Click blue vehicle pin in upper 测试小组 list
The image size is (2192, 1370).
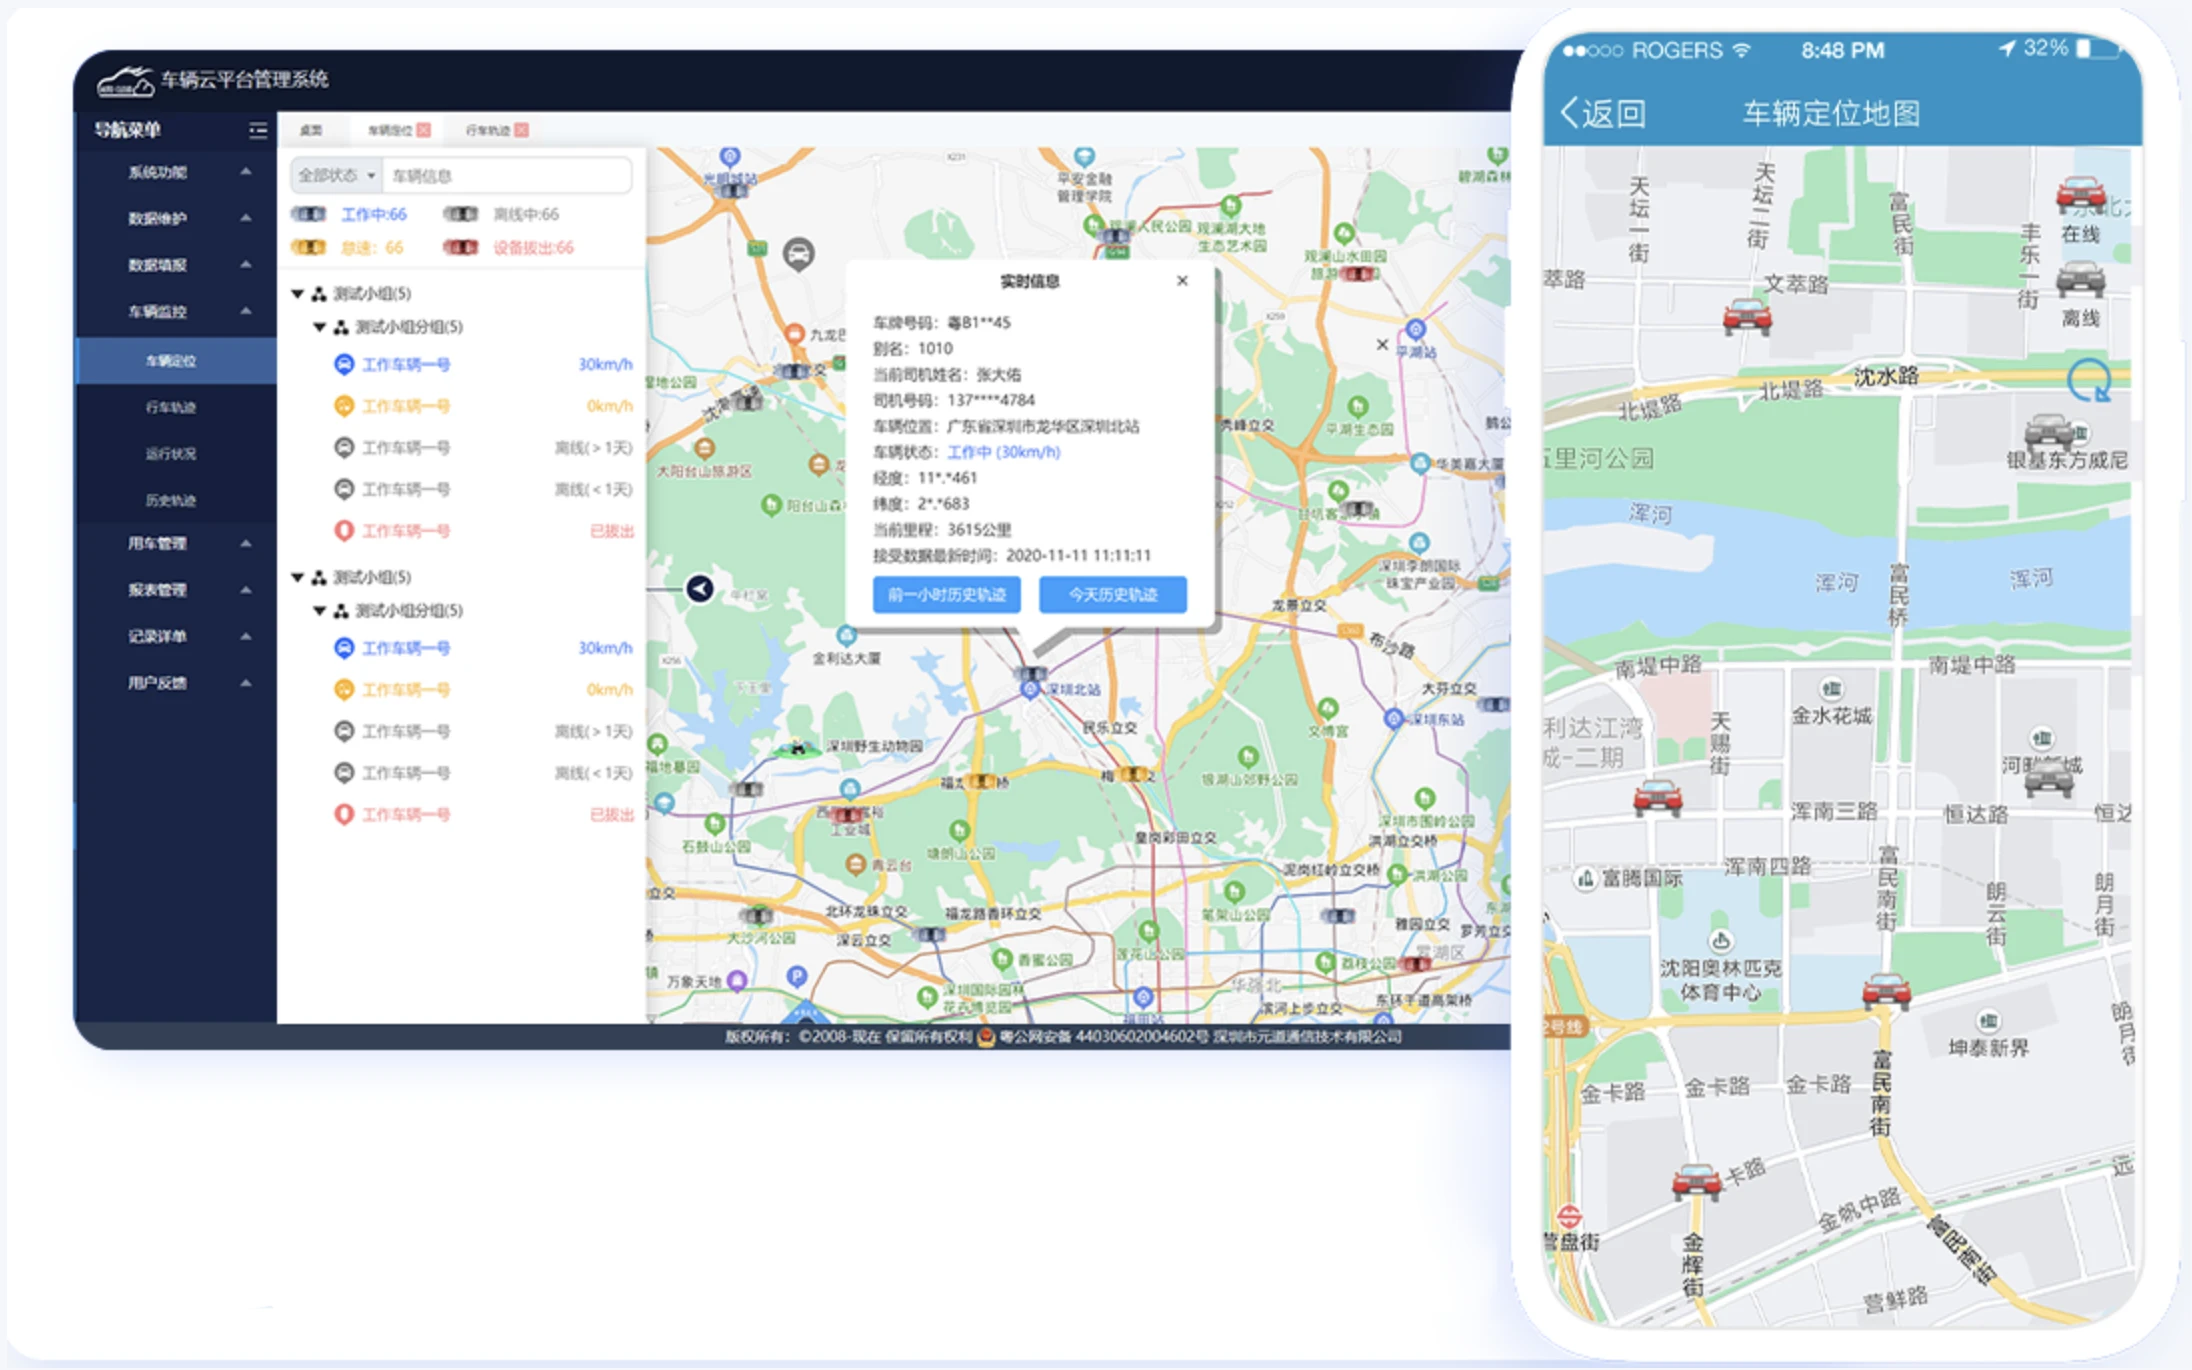coord(343,365)
